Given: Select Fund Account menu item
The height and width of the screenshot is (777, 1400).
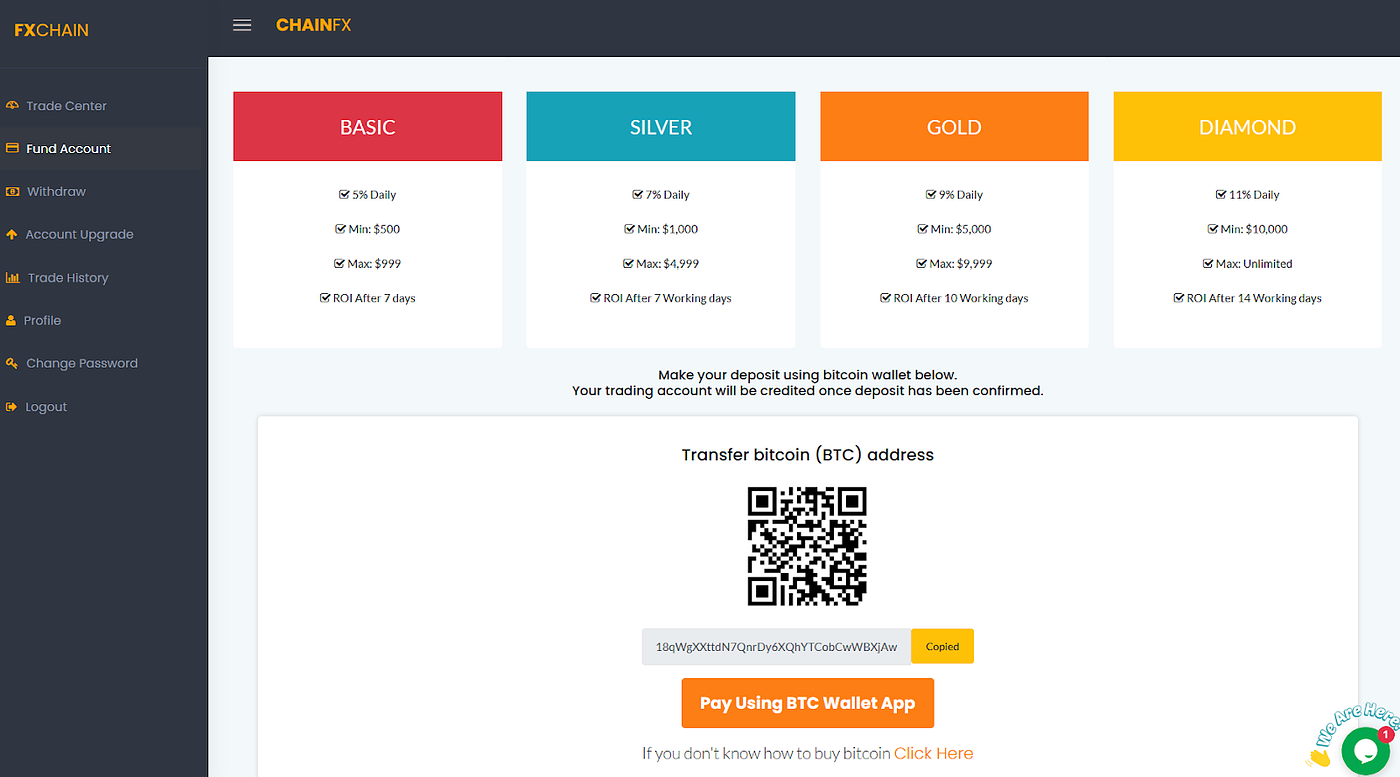Looking at the screenshot, I should pos(68,148).
